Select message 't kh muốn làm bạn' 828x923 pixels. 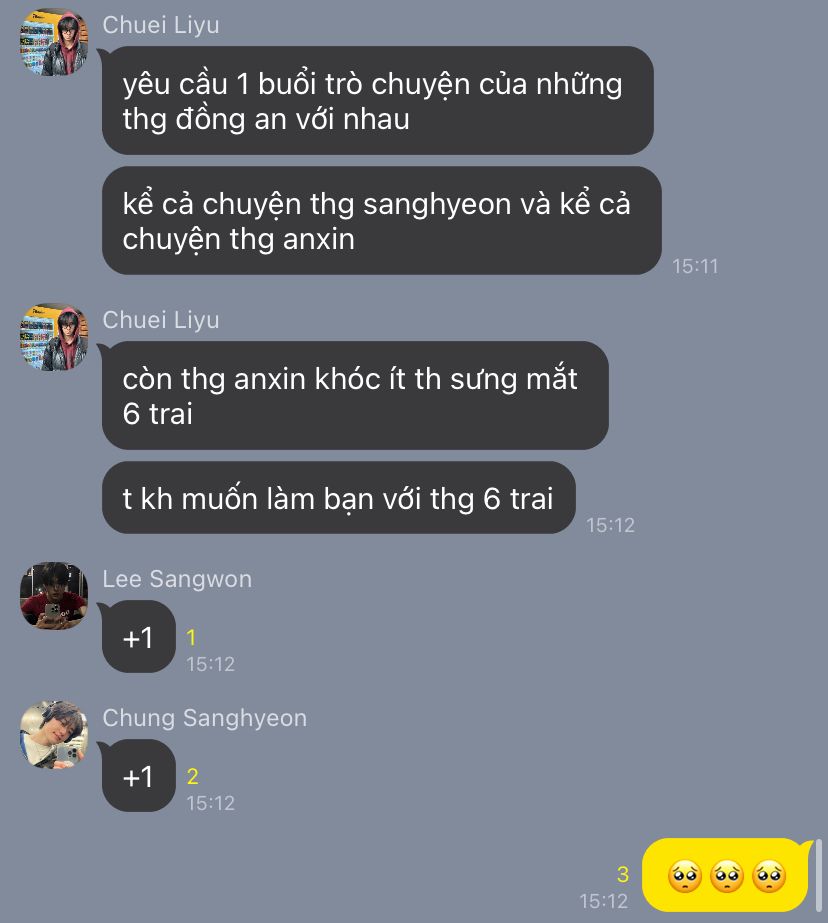pos(338,498)
